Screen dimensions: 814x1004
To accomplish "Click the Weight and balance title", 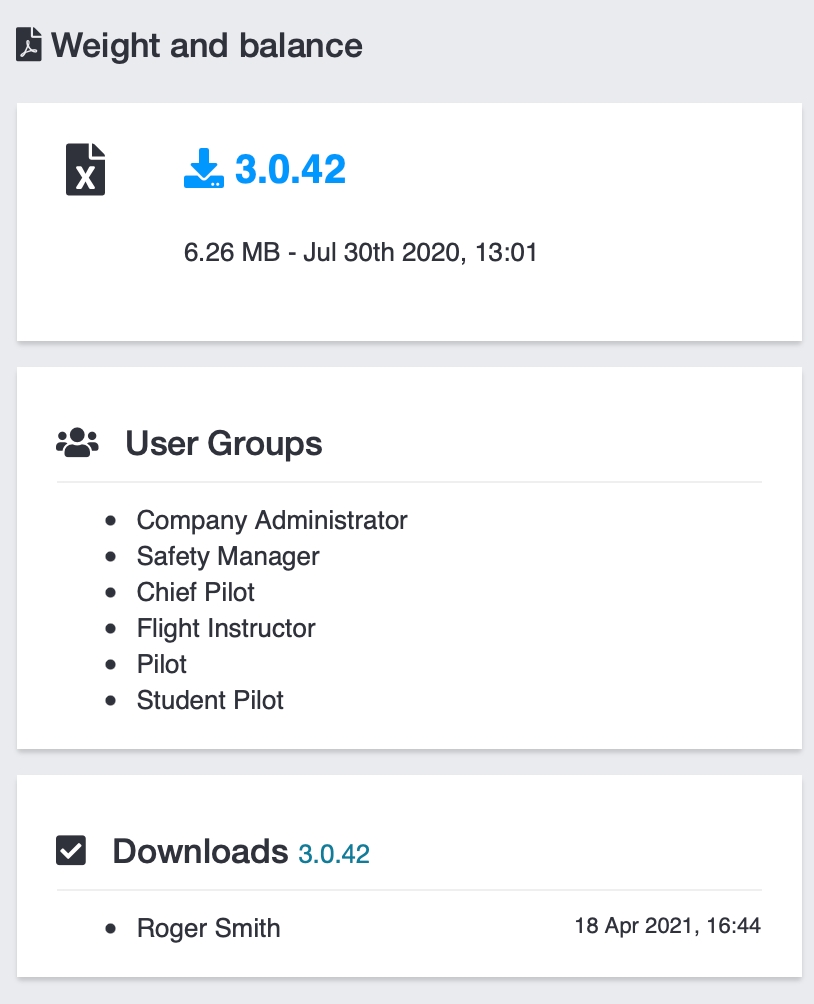I will click(x=207, y=45).
